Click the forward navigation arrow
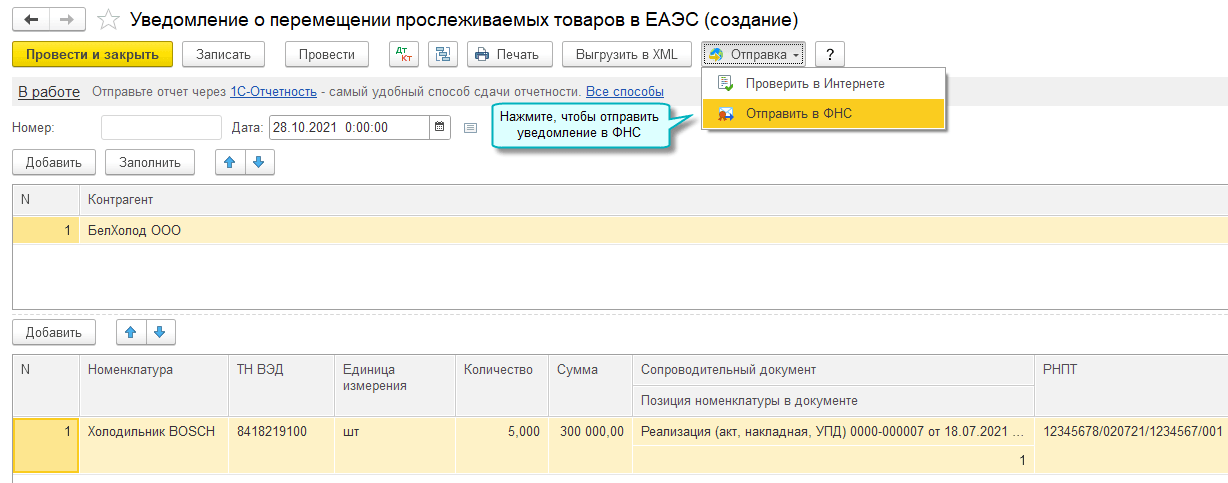 coord(67,19)
